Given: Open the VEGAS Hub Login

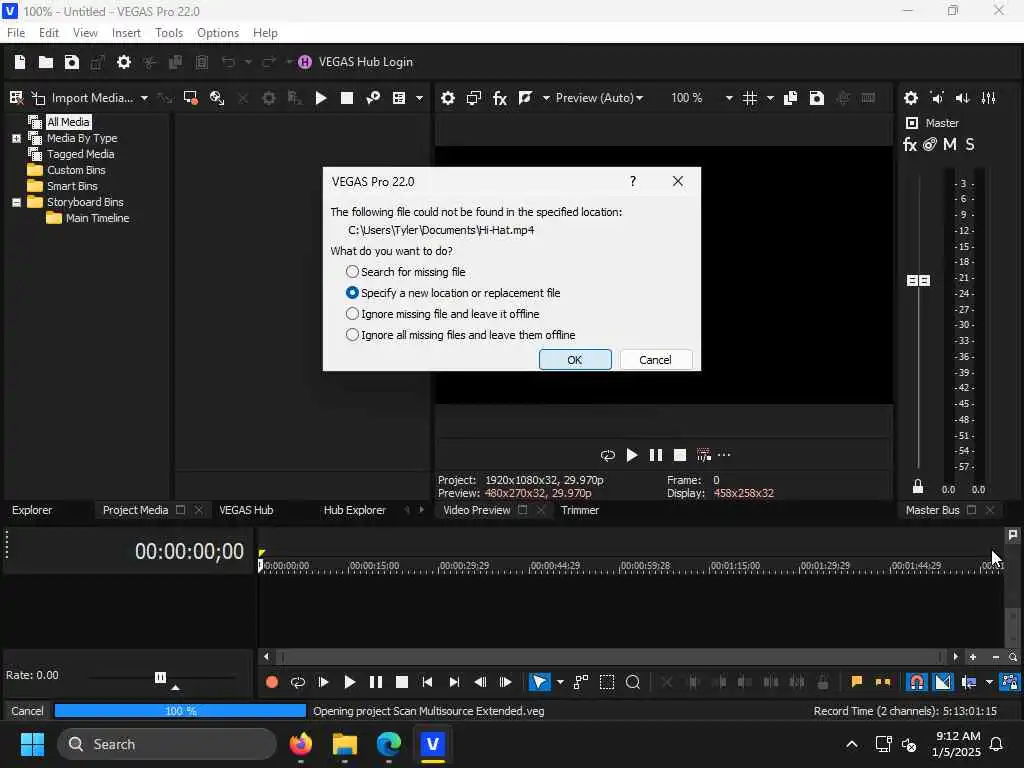Looking at the screenshot, I should [356, 62].
